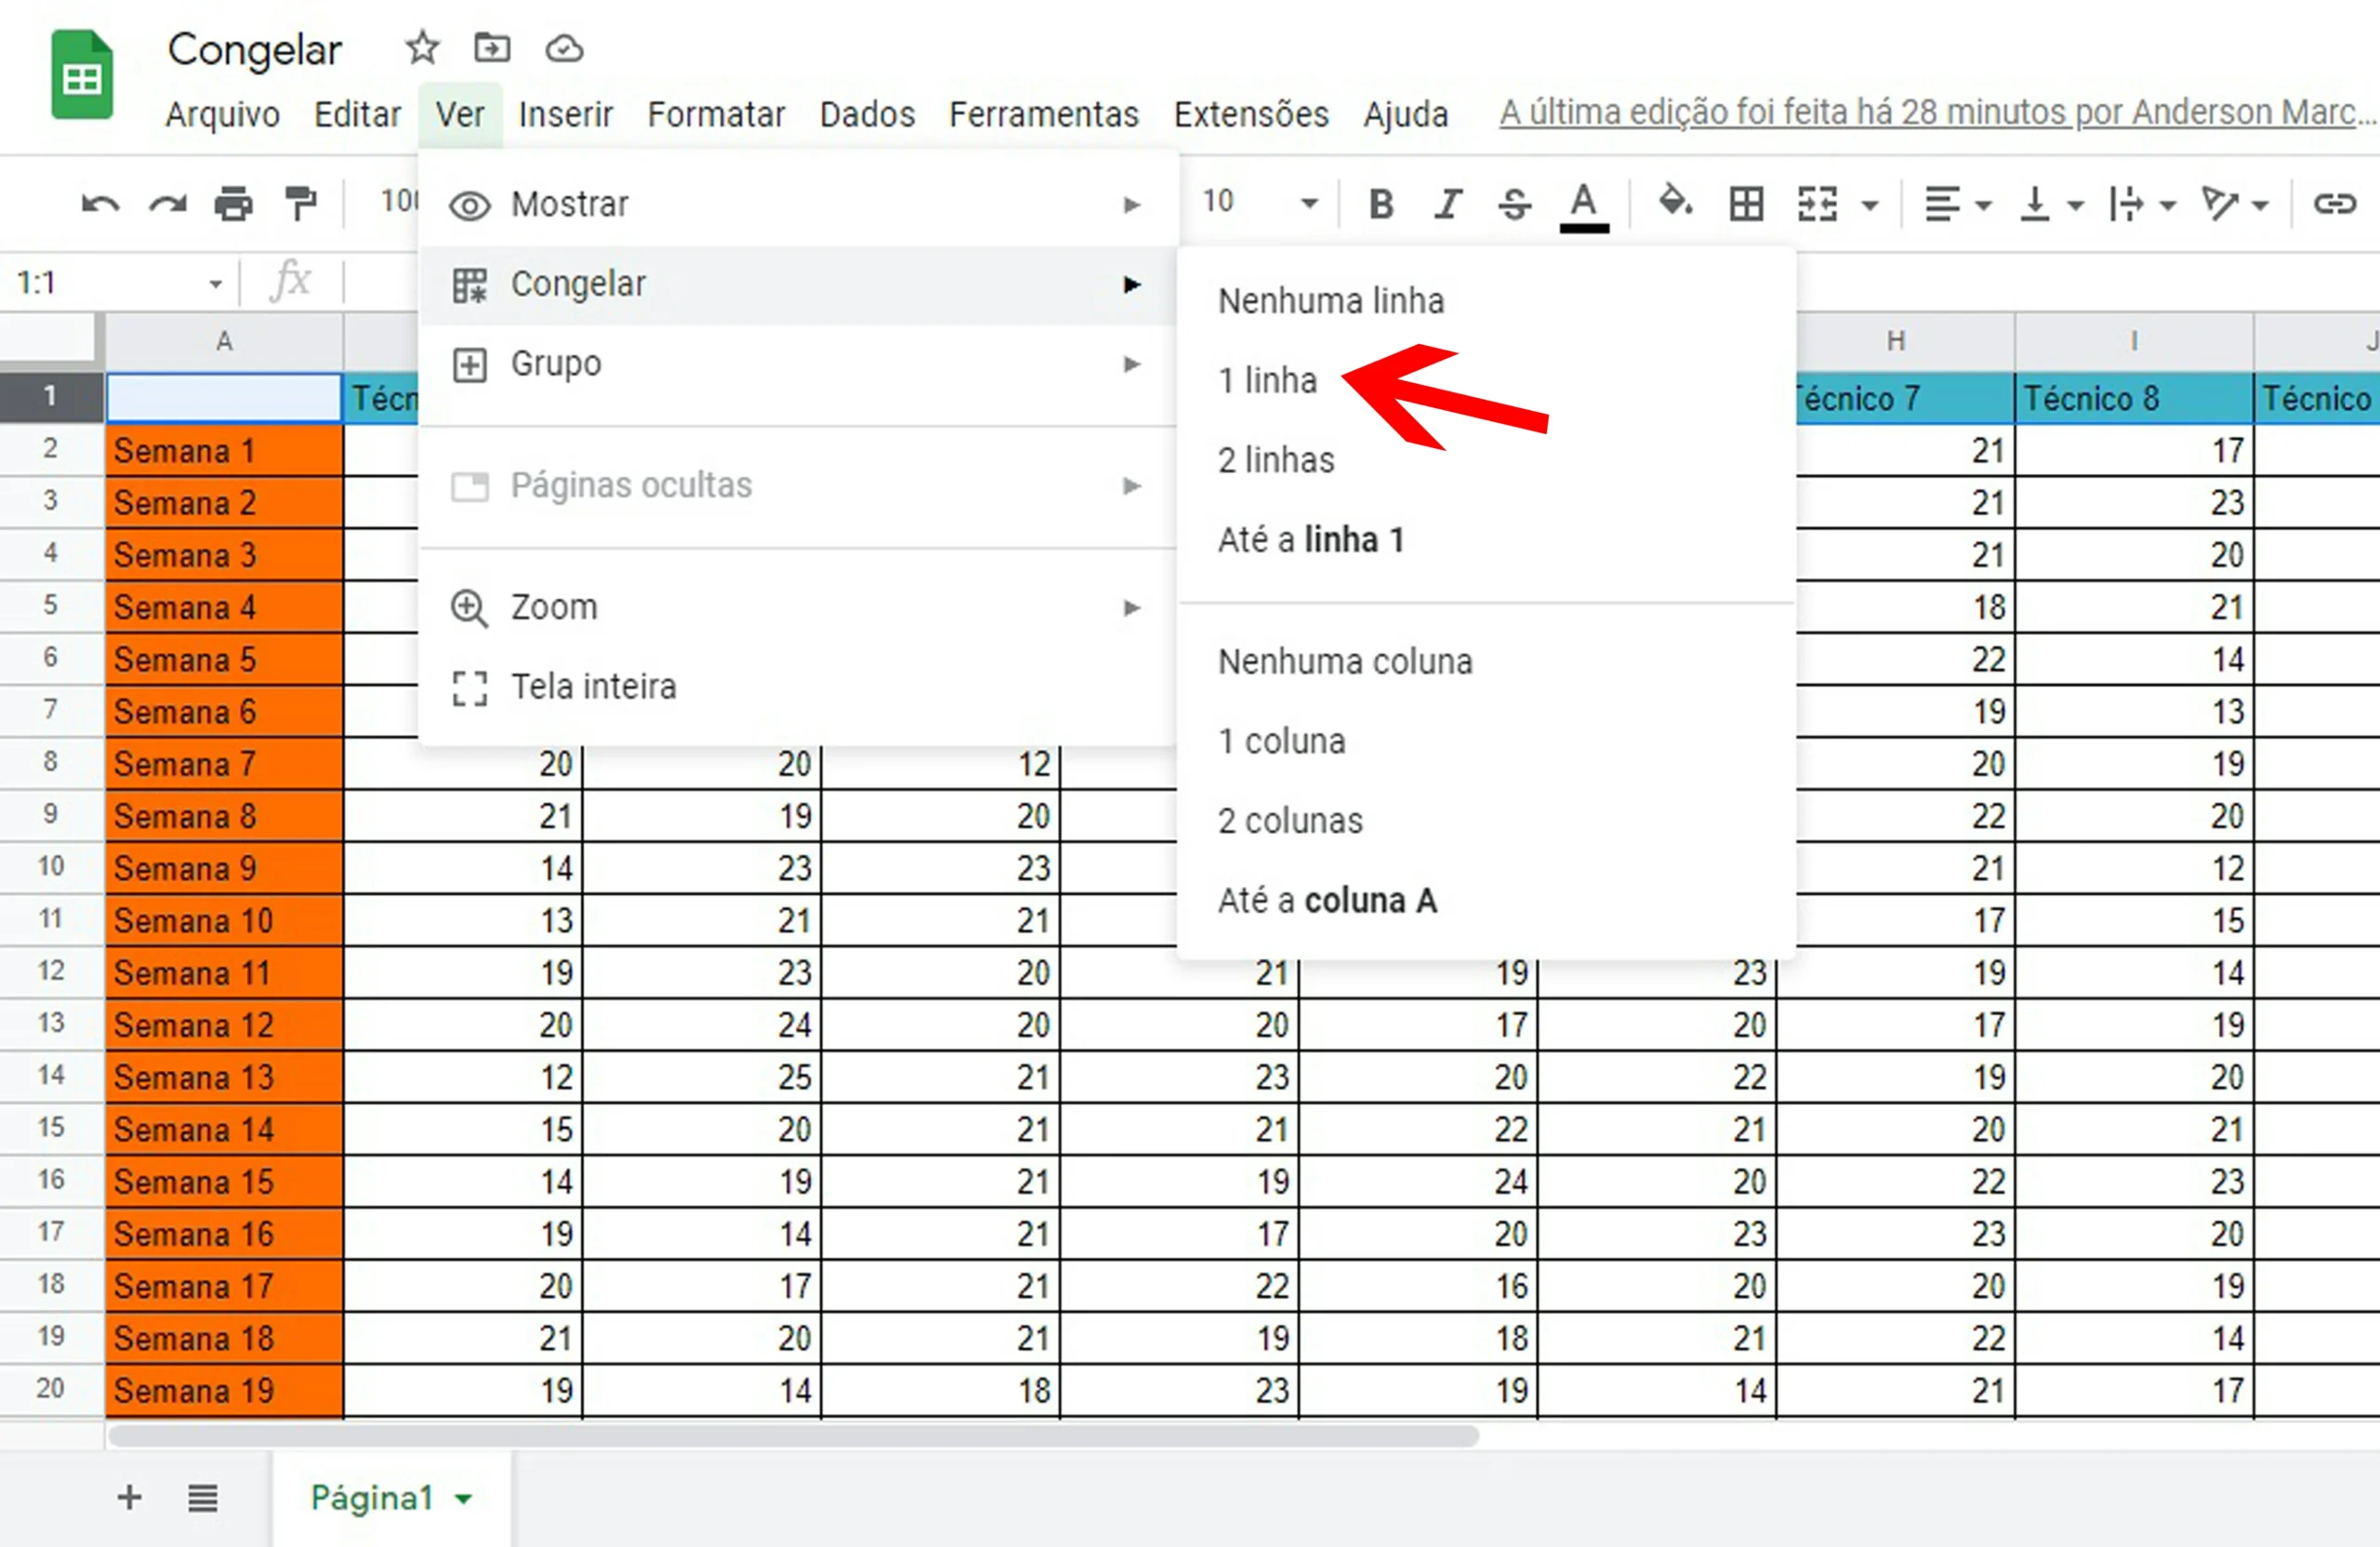Open the move to folder icon
This screenshot has height=1547, width=2380.
(x=492, y=48)
